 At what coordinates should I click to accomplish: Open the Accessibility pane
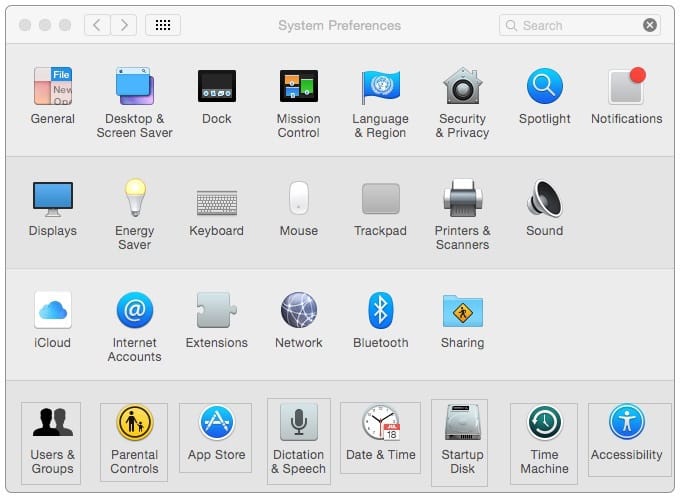point(627,423)
